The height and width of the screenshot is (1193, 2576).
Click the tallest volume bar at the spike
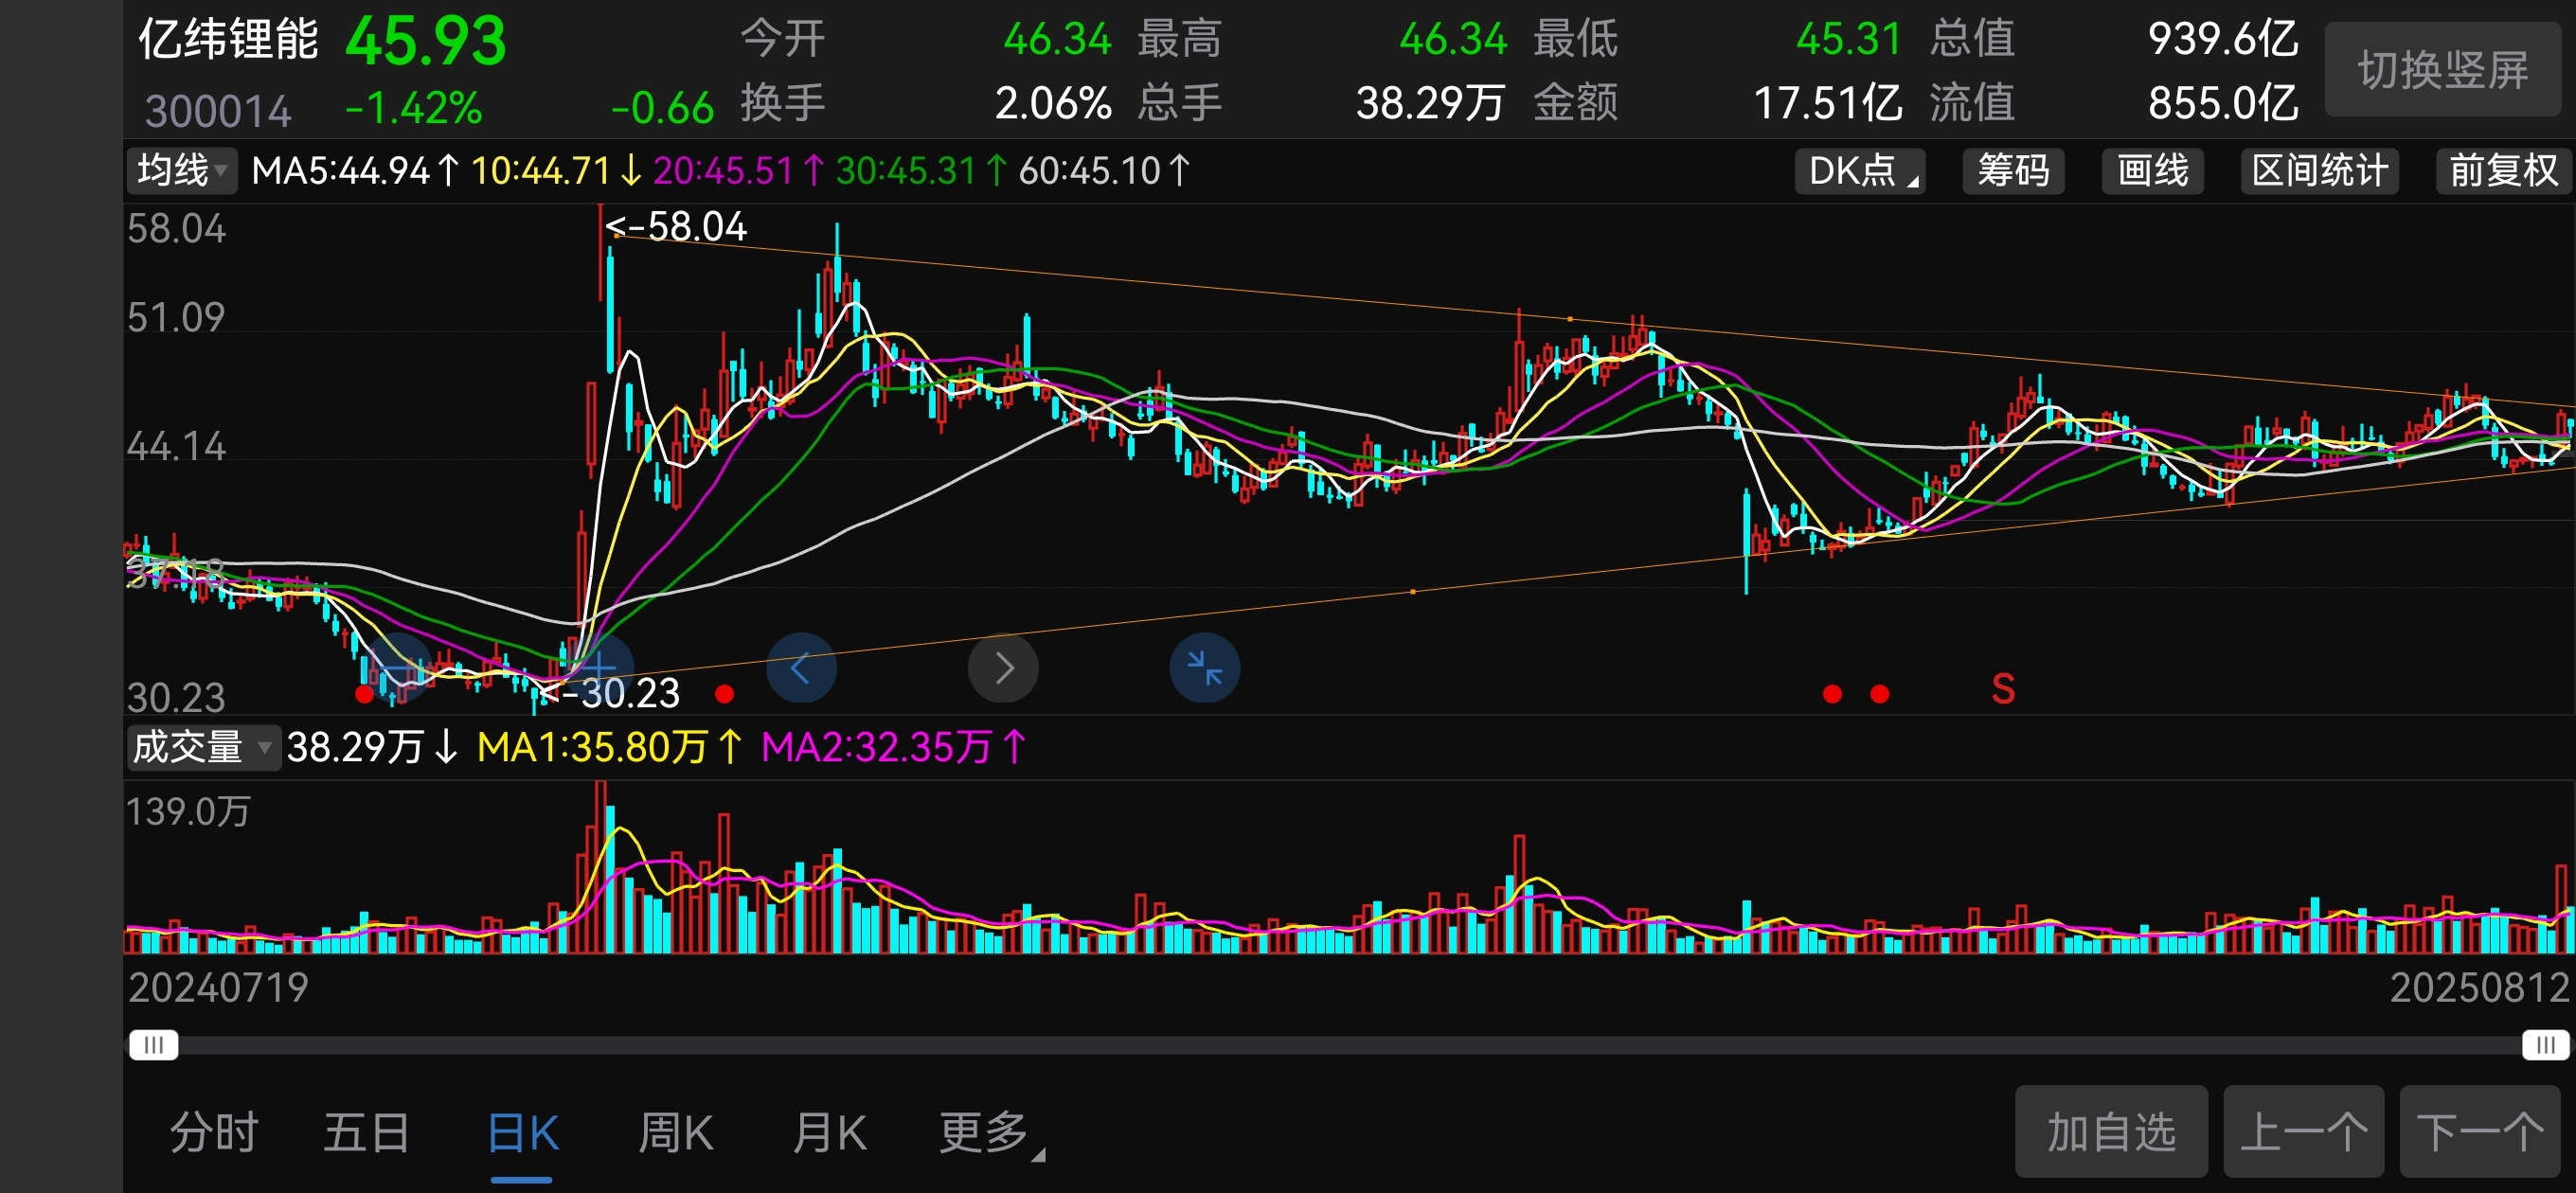click(x=600, y=866)
